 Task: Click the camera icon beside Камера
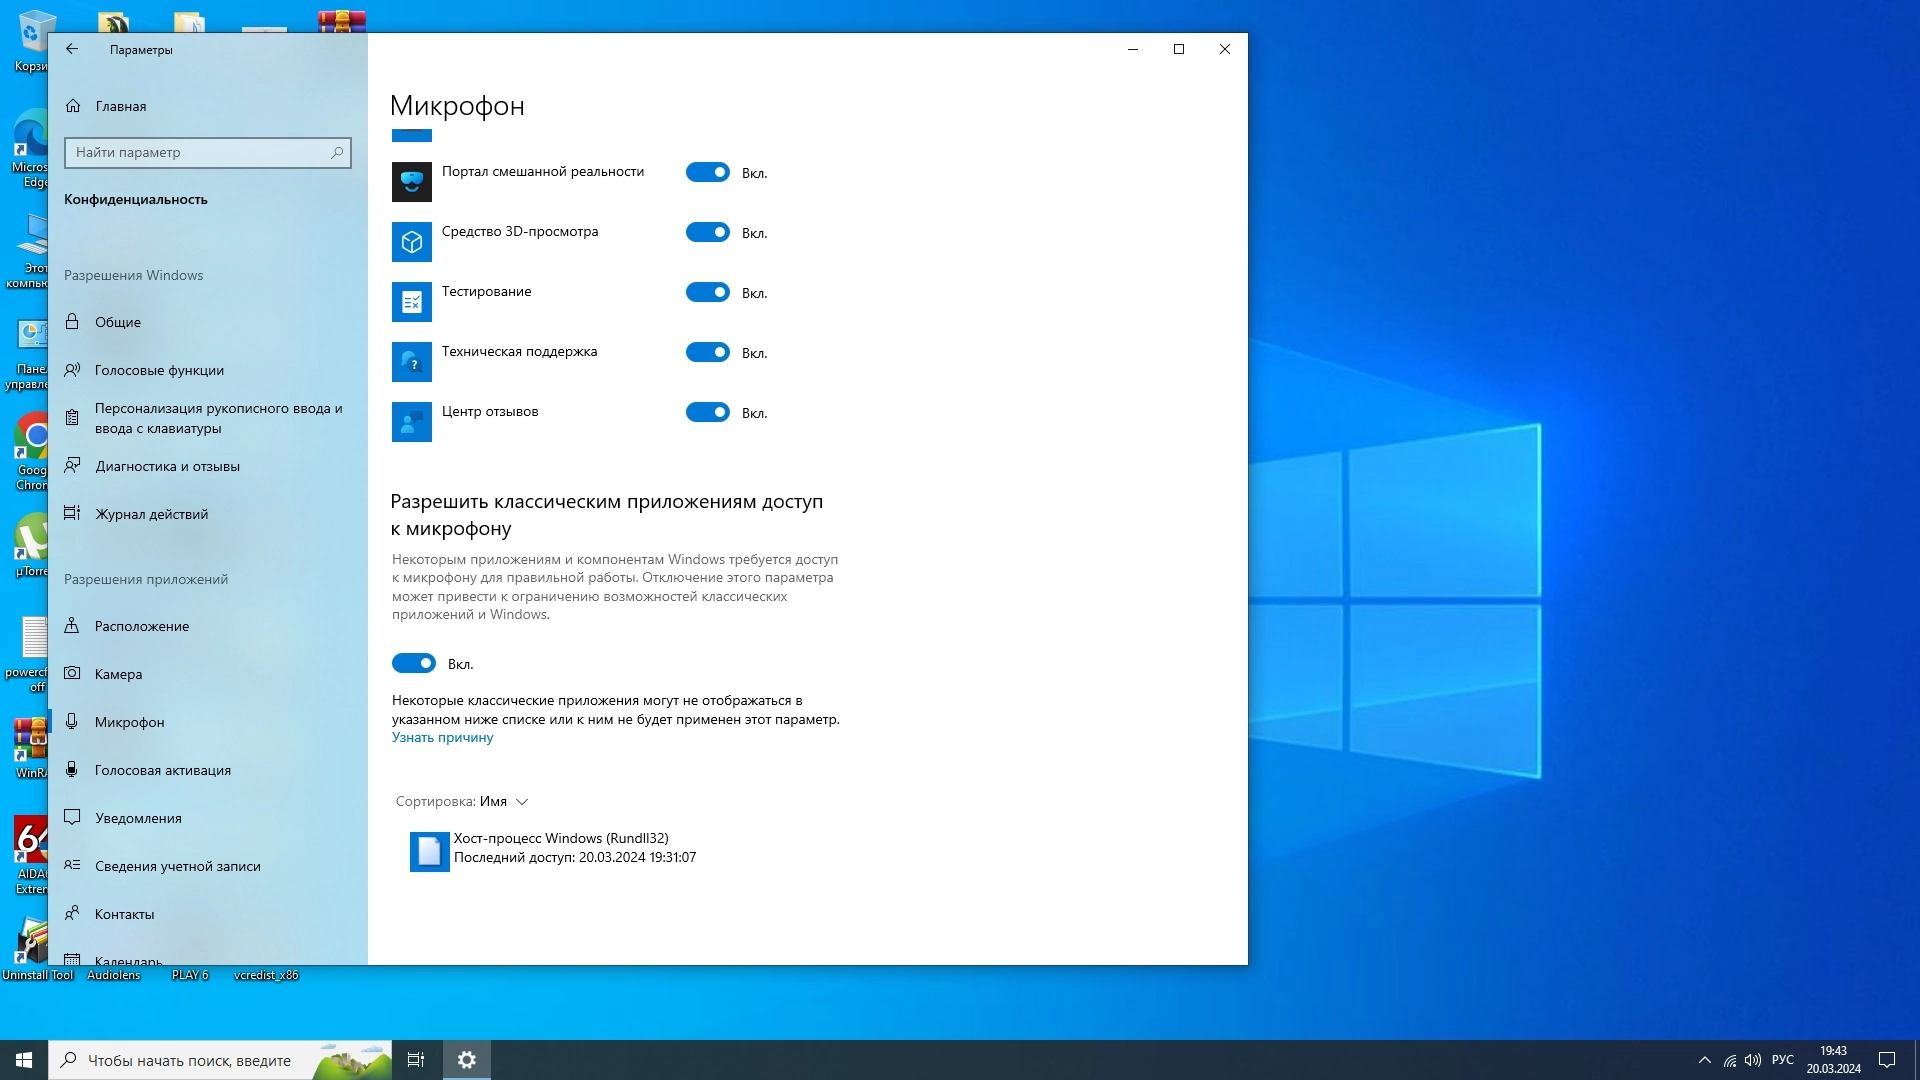[72, 673]
